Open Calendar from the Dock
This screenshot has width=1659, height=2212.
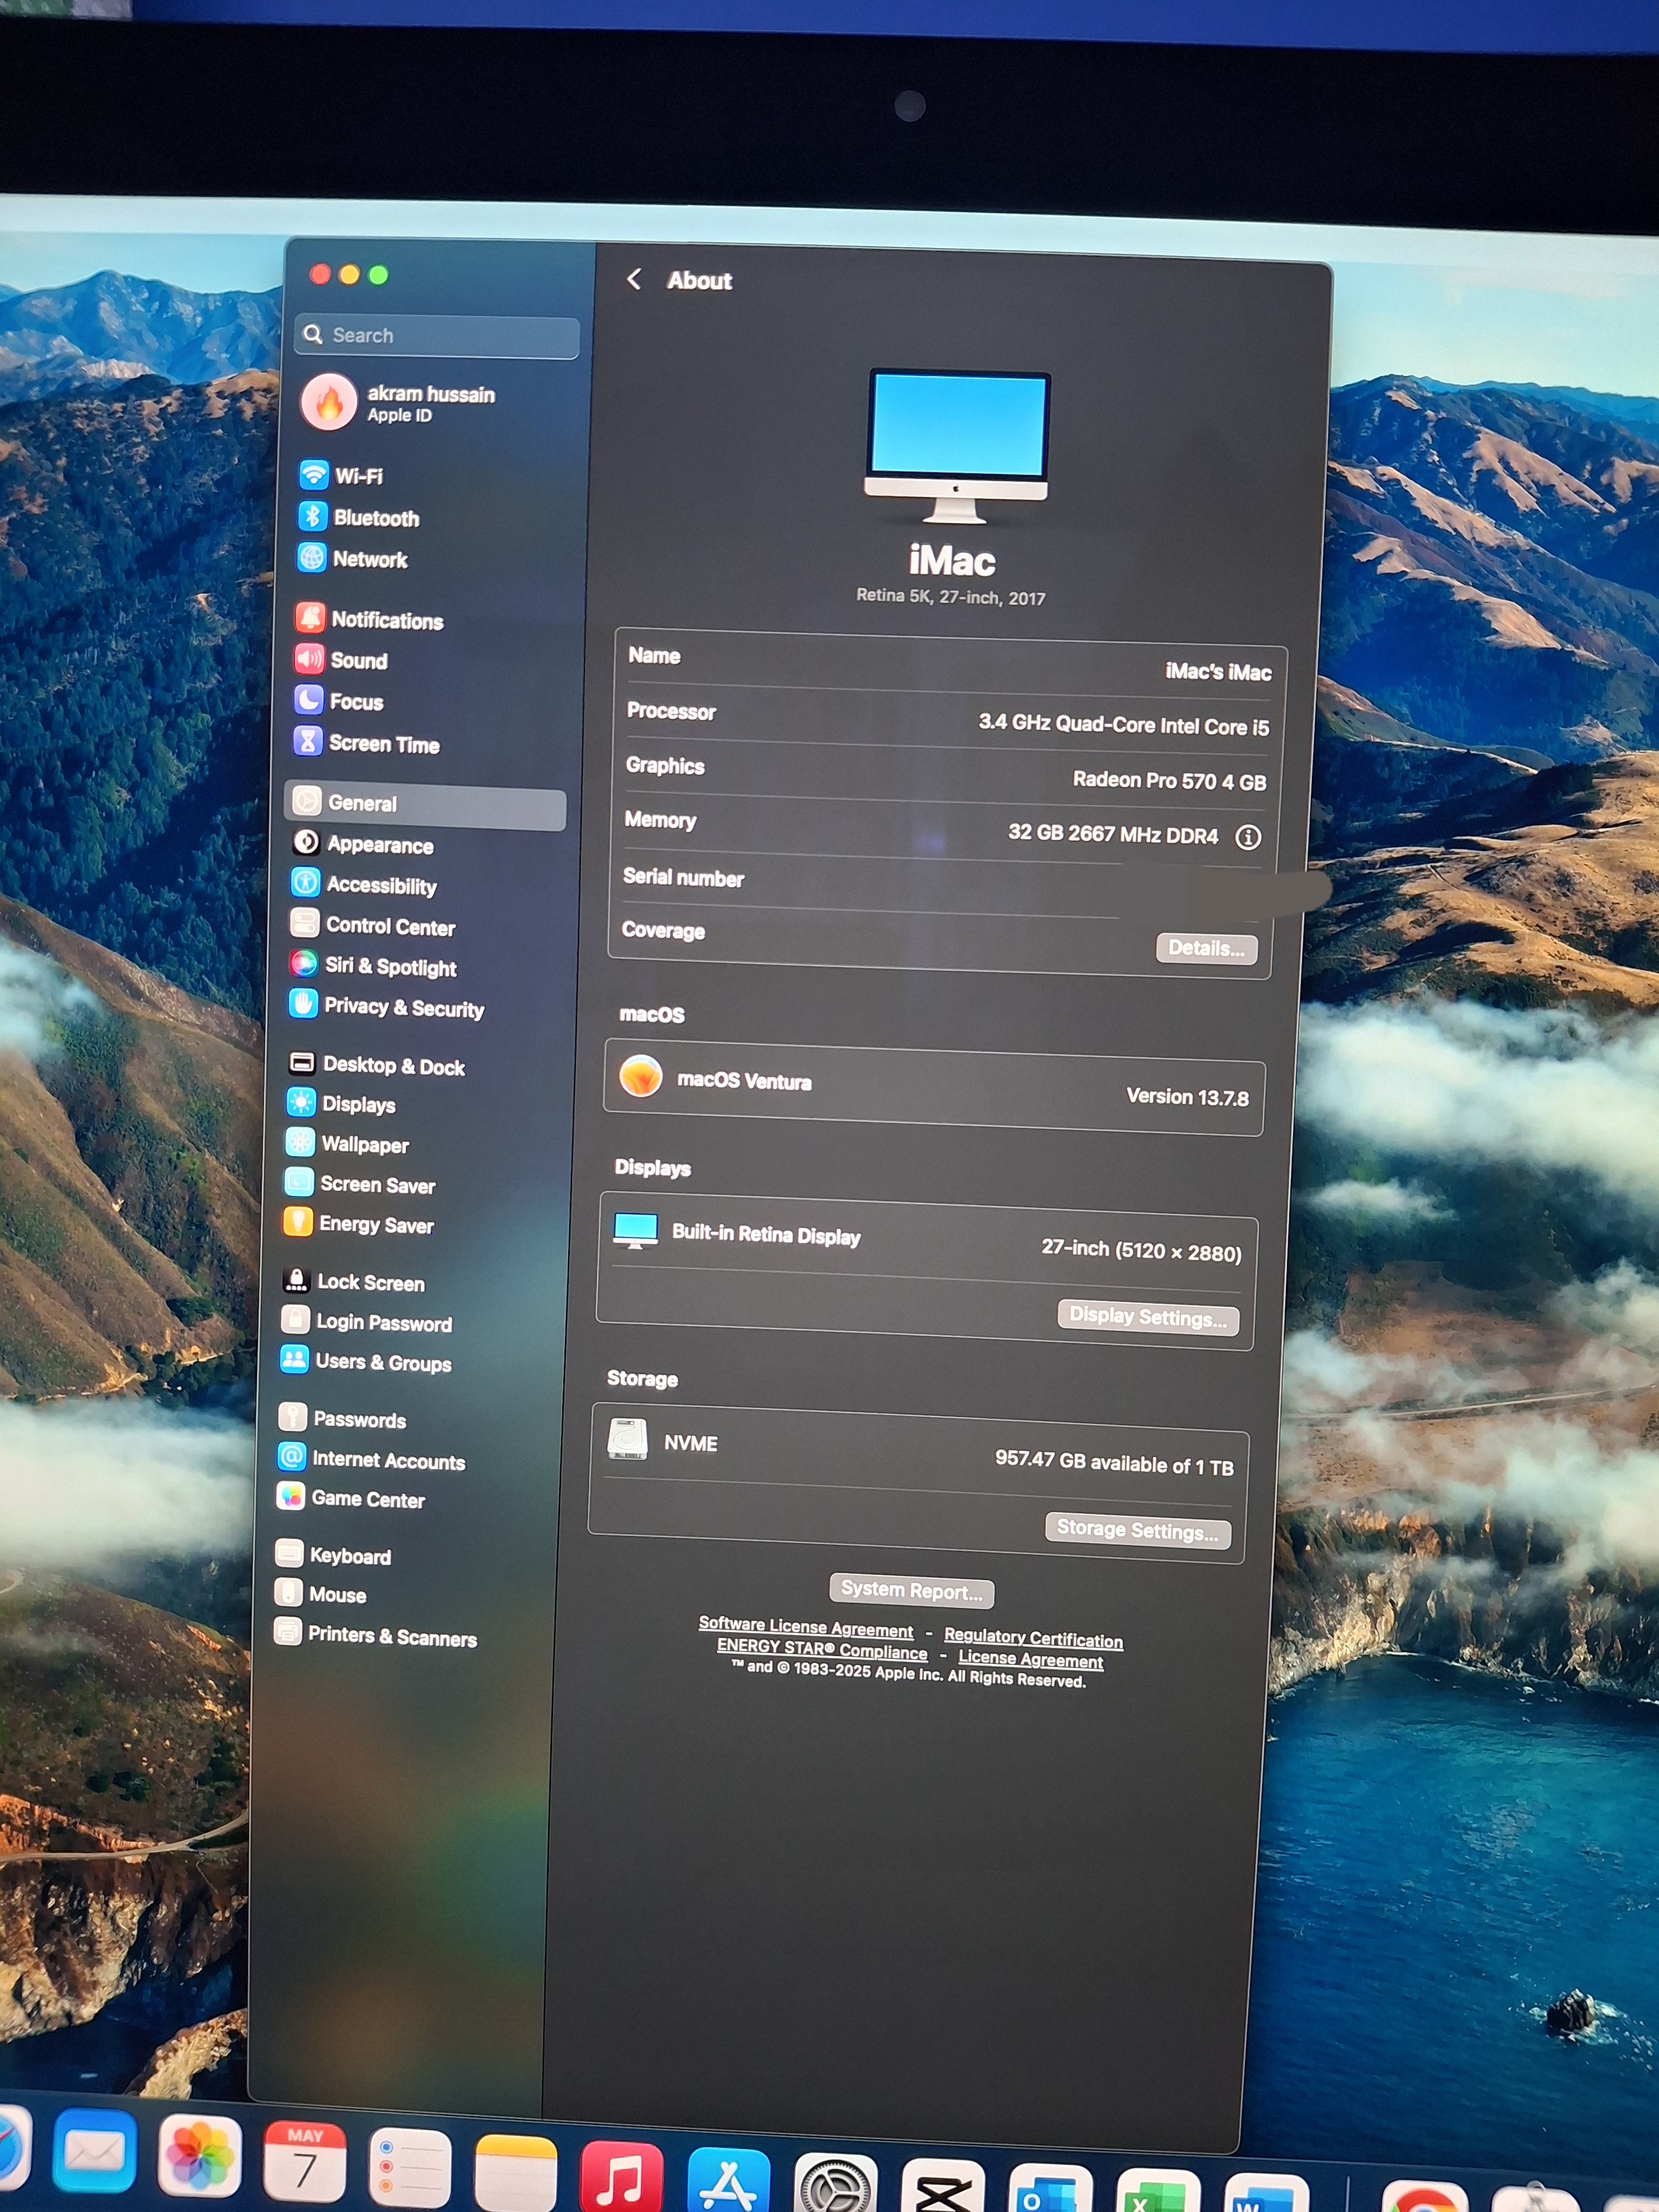point(305,2161)
